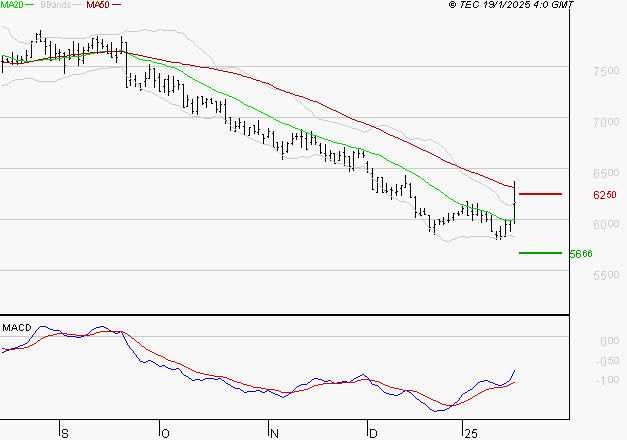Click the 6000 price axis label
The image size is (627, 440).
(x=606, y=224)
